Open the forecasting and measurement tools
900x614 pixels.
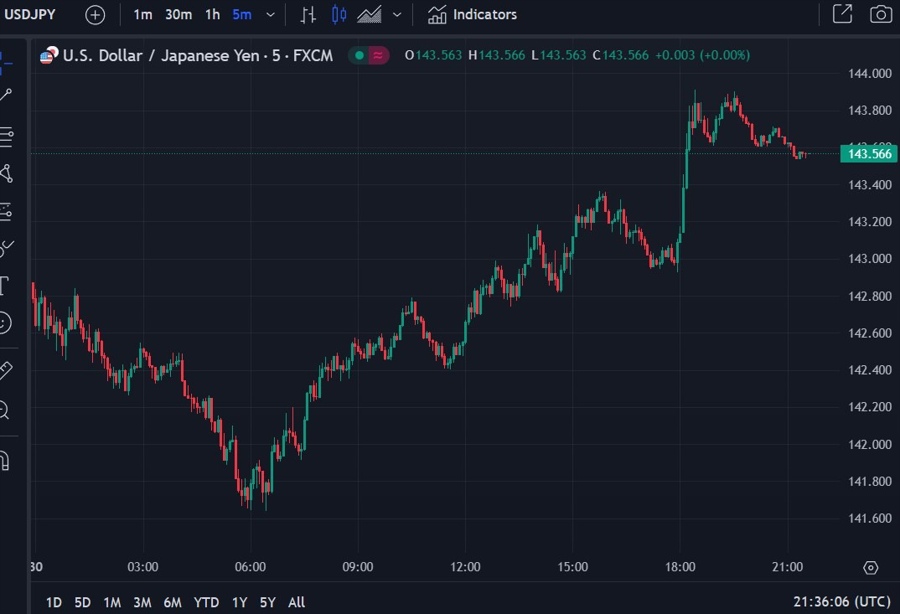click(x=6, y=211)
